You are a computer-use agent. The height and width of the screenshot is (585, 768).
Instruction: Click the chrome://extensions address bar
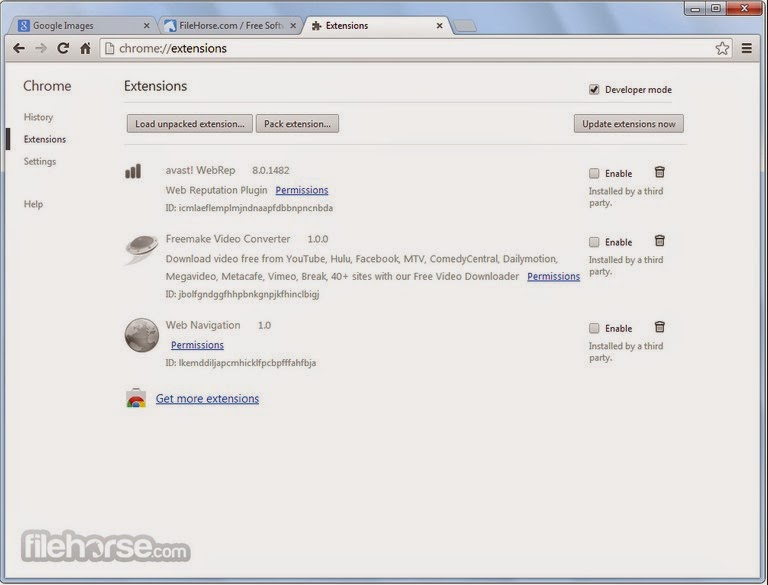pyautogui.click(x=415, y=48)
